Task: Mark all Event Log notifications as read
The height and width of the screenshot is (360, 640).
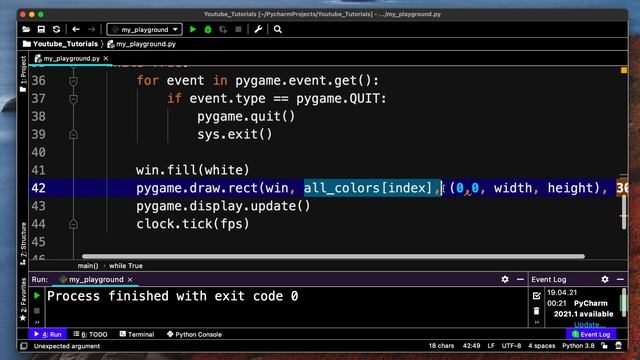Action: [x=536, y=296]
